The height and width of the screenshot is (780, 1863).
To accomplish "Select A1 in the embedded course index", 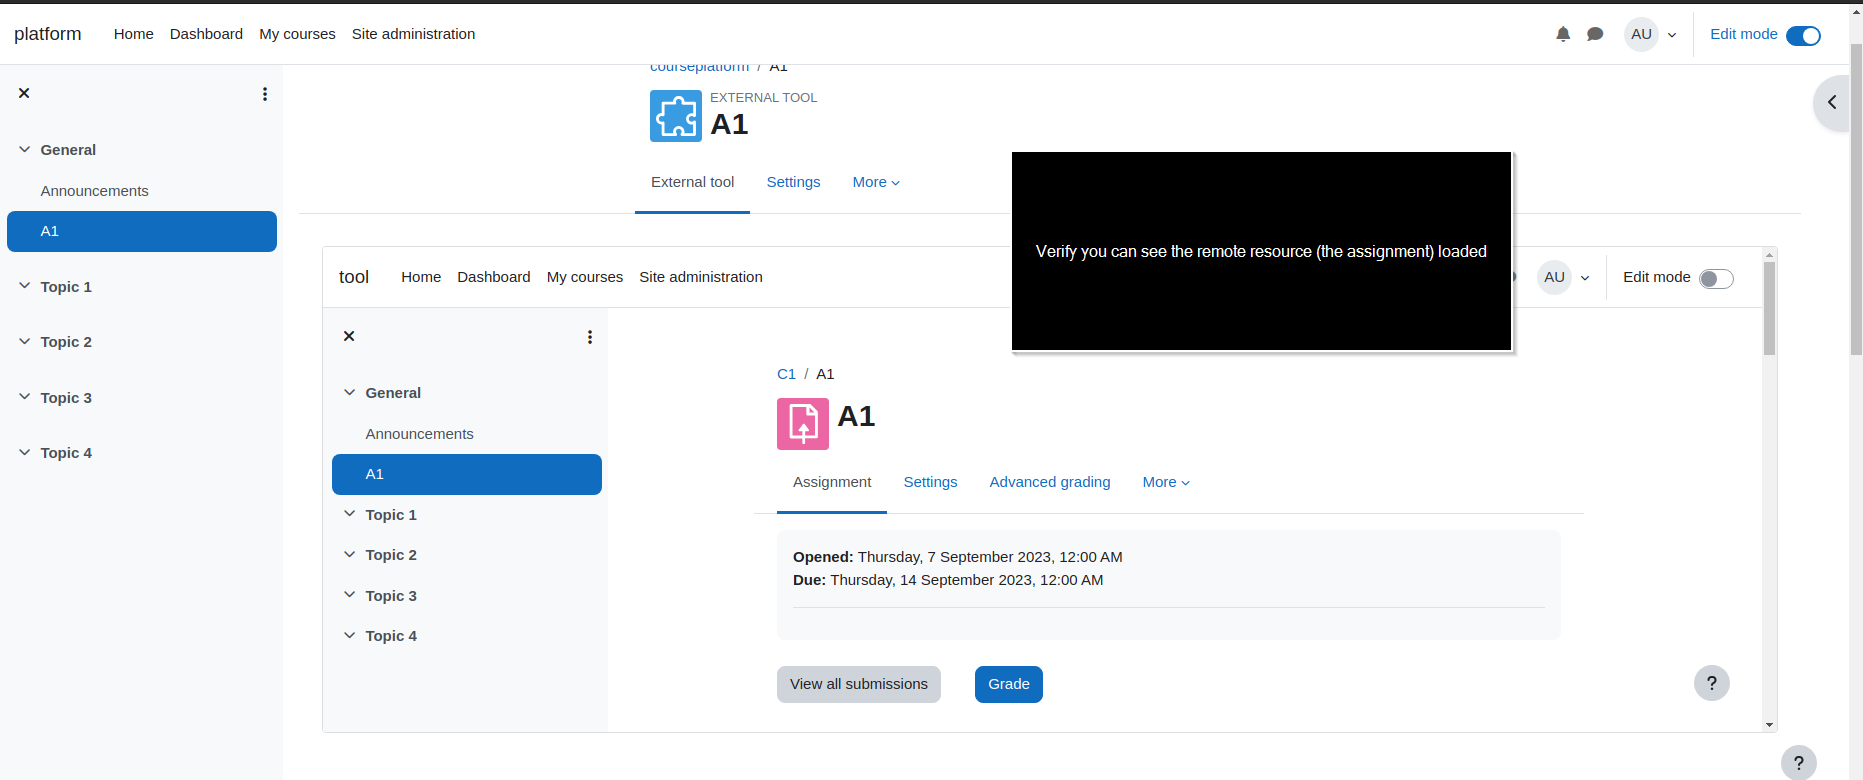I will pos(467,474).
